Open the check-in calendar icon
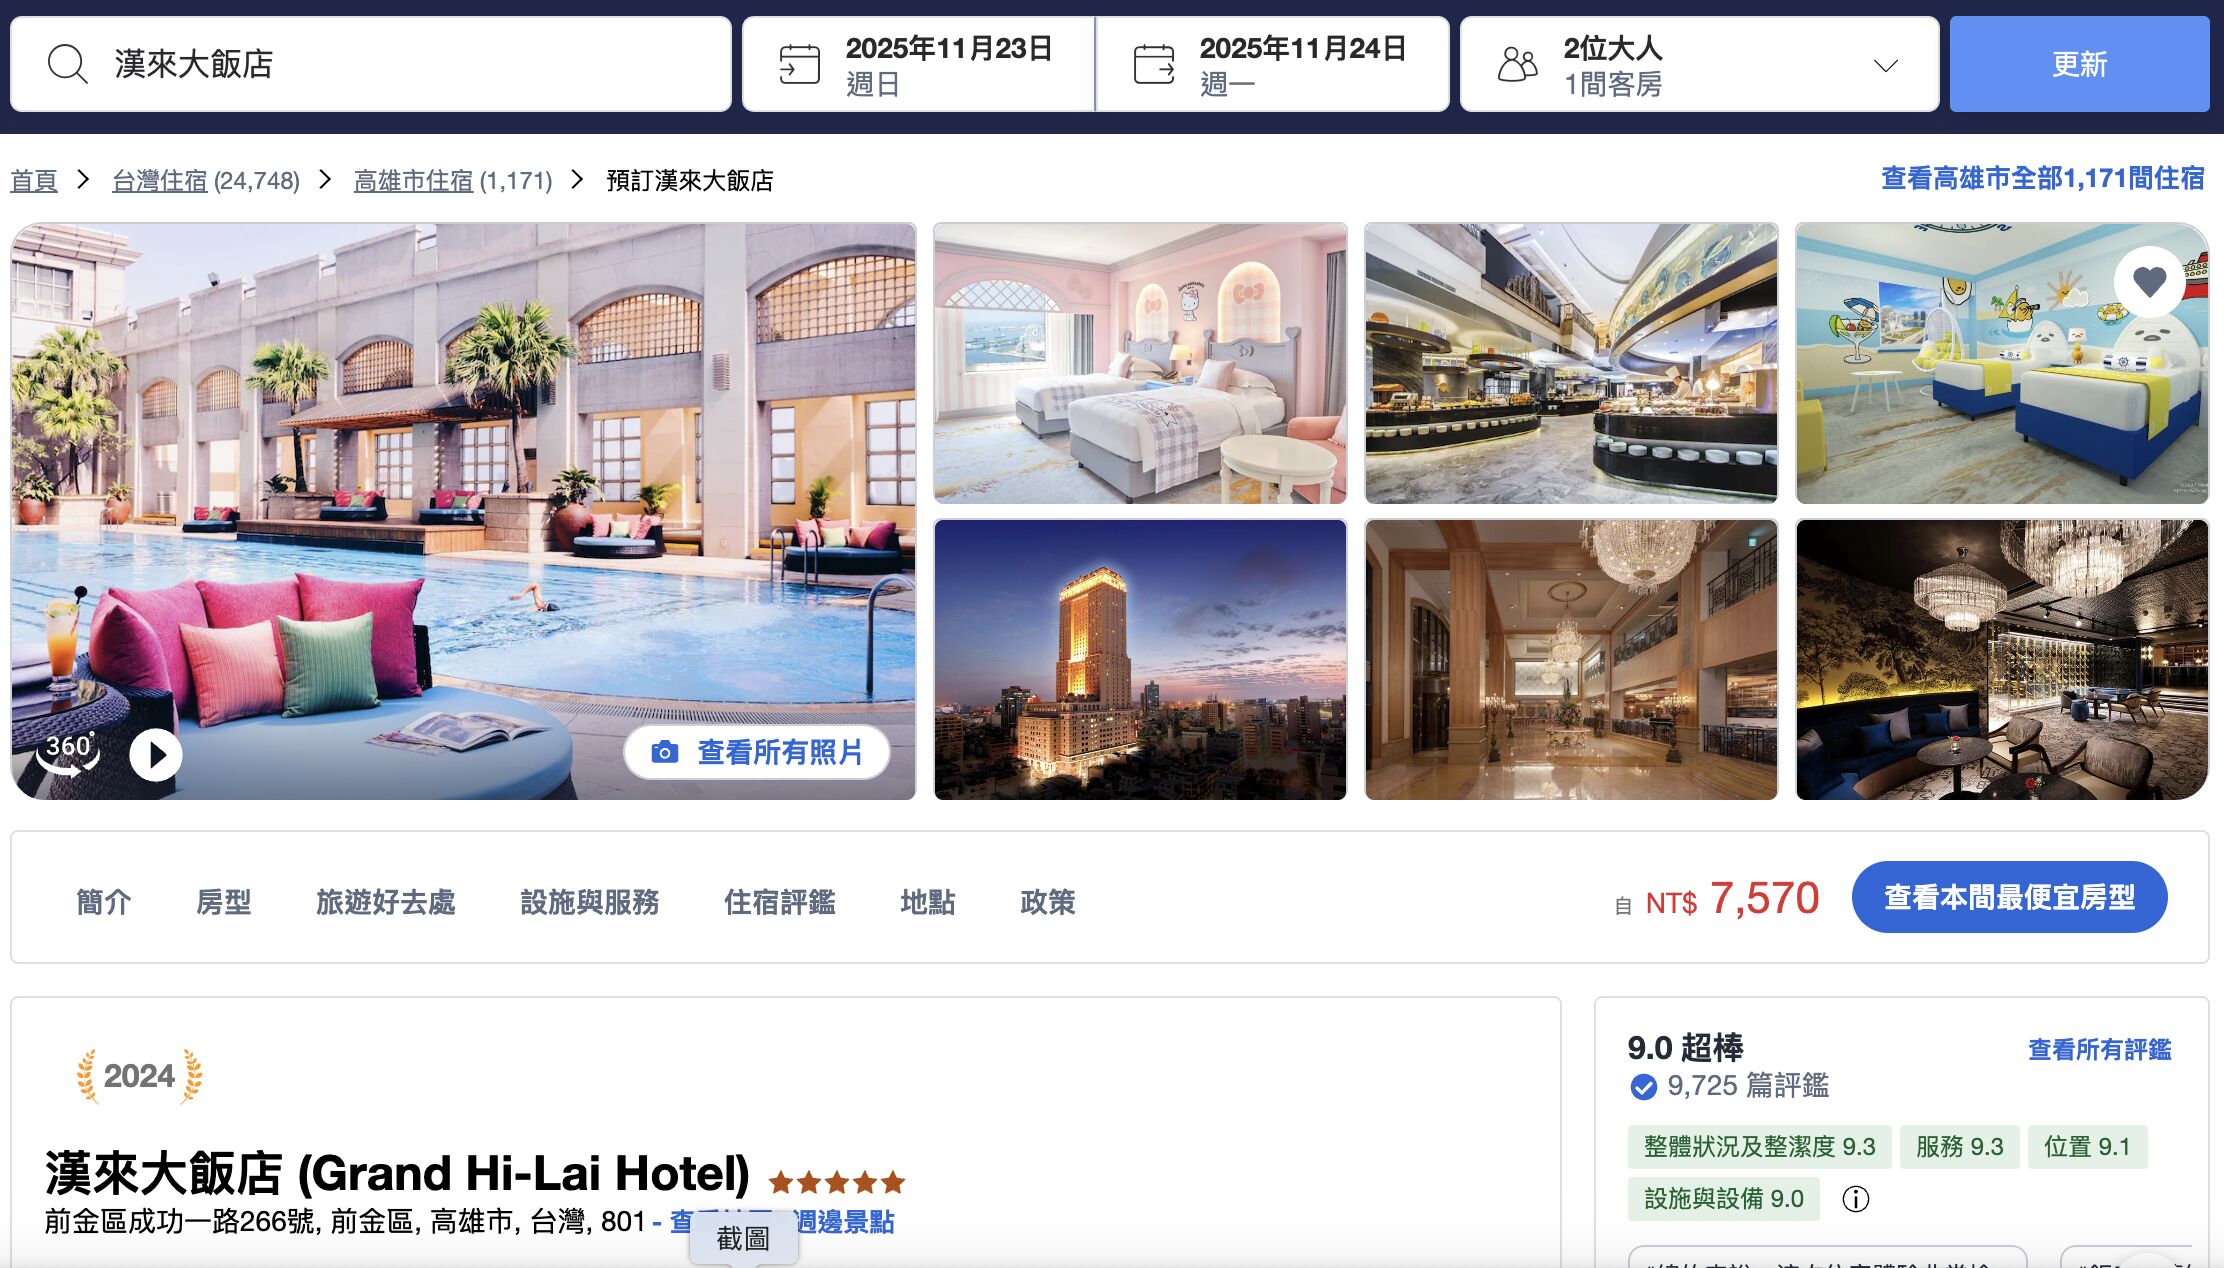 click(x=799, y=65)
